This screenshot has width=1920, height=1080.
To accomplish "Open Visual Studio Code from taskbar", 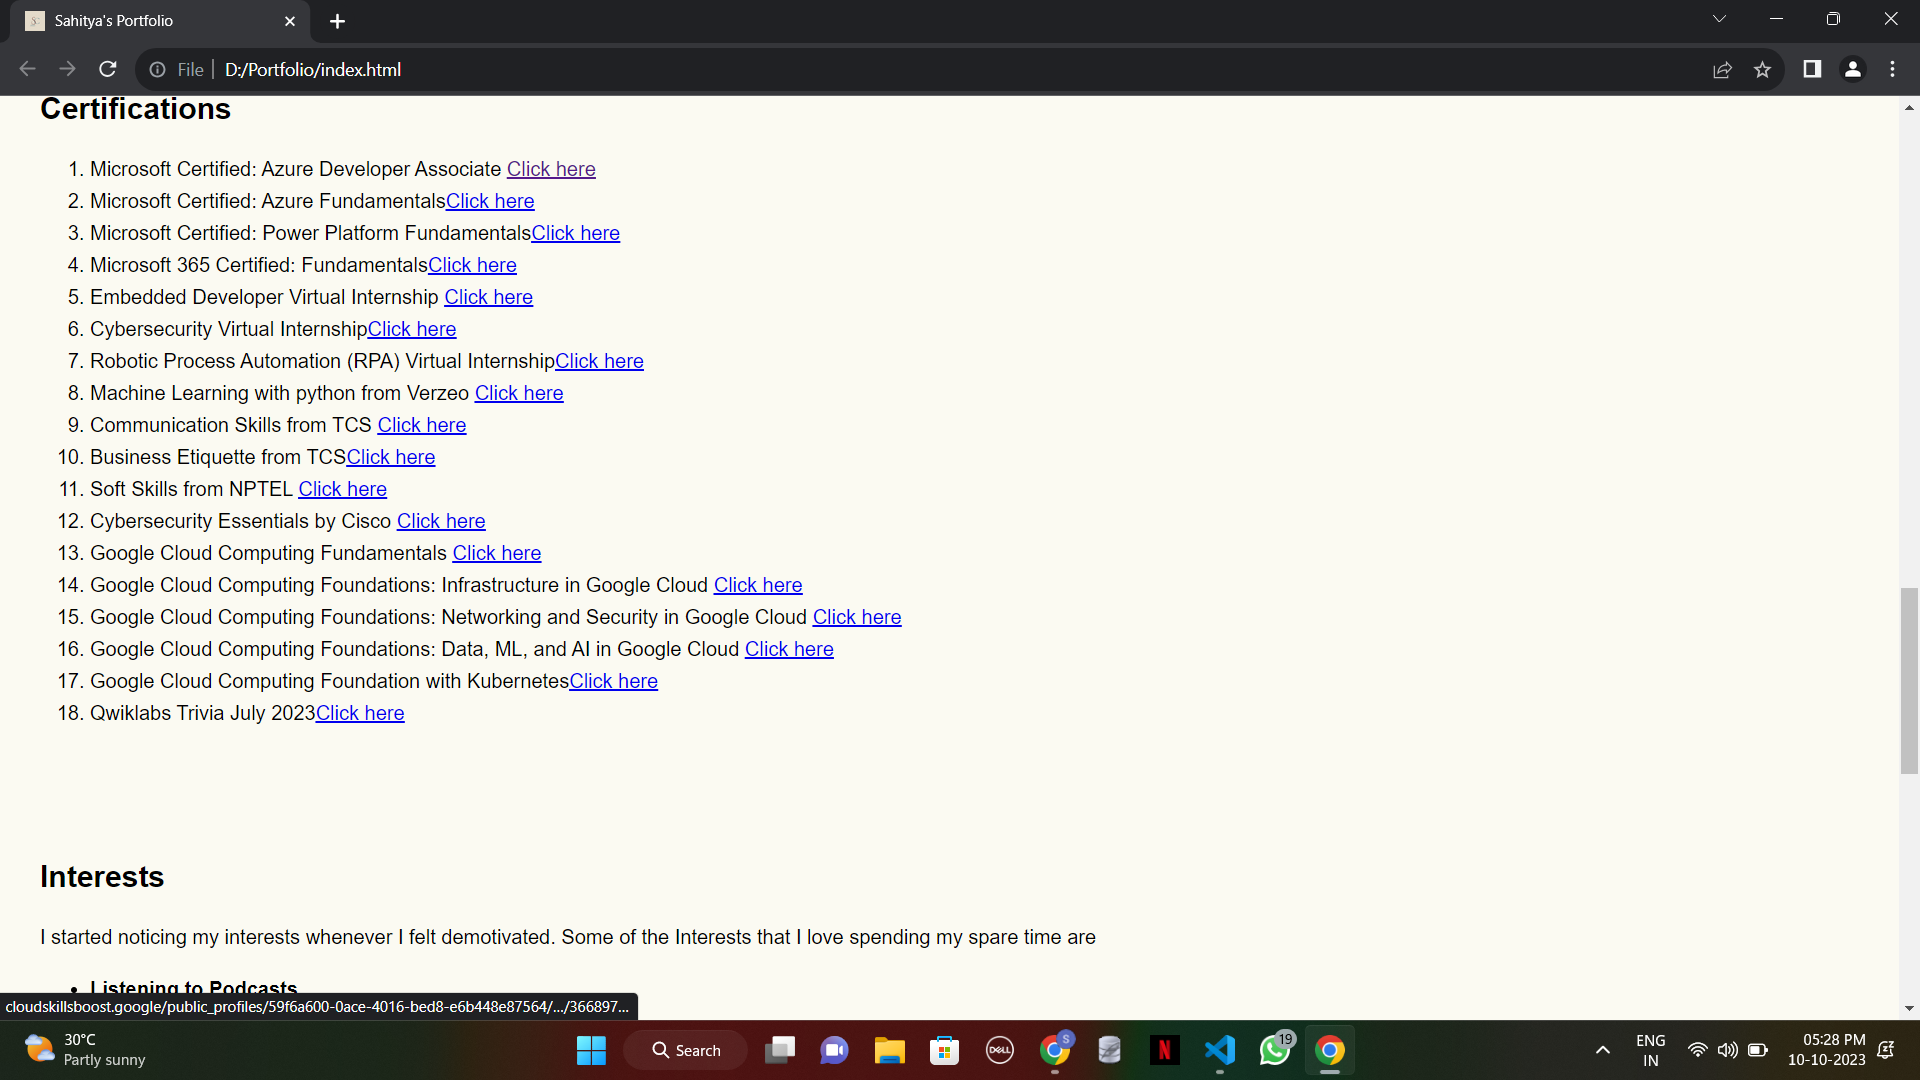I will (x=1220, y=1050).
